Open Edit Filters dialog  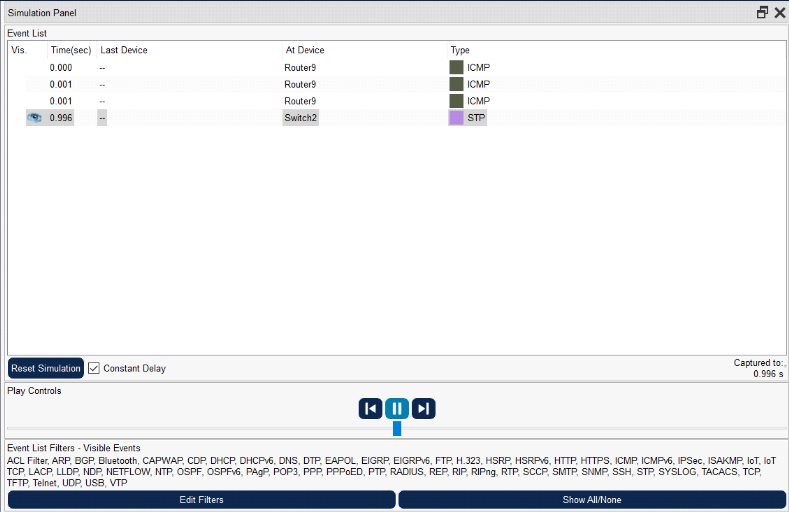[x=201, y=499]
